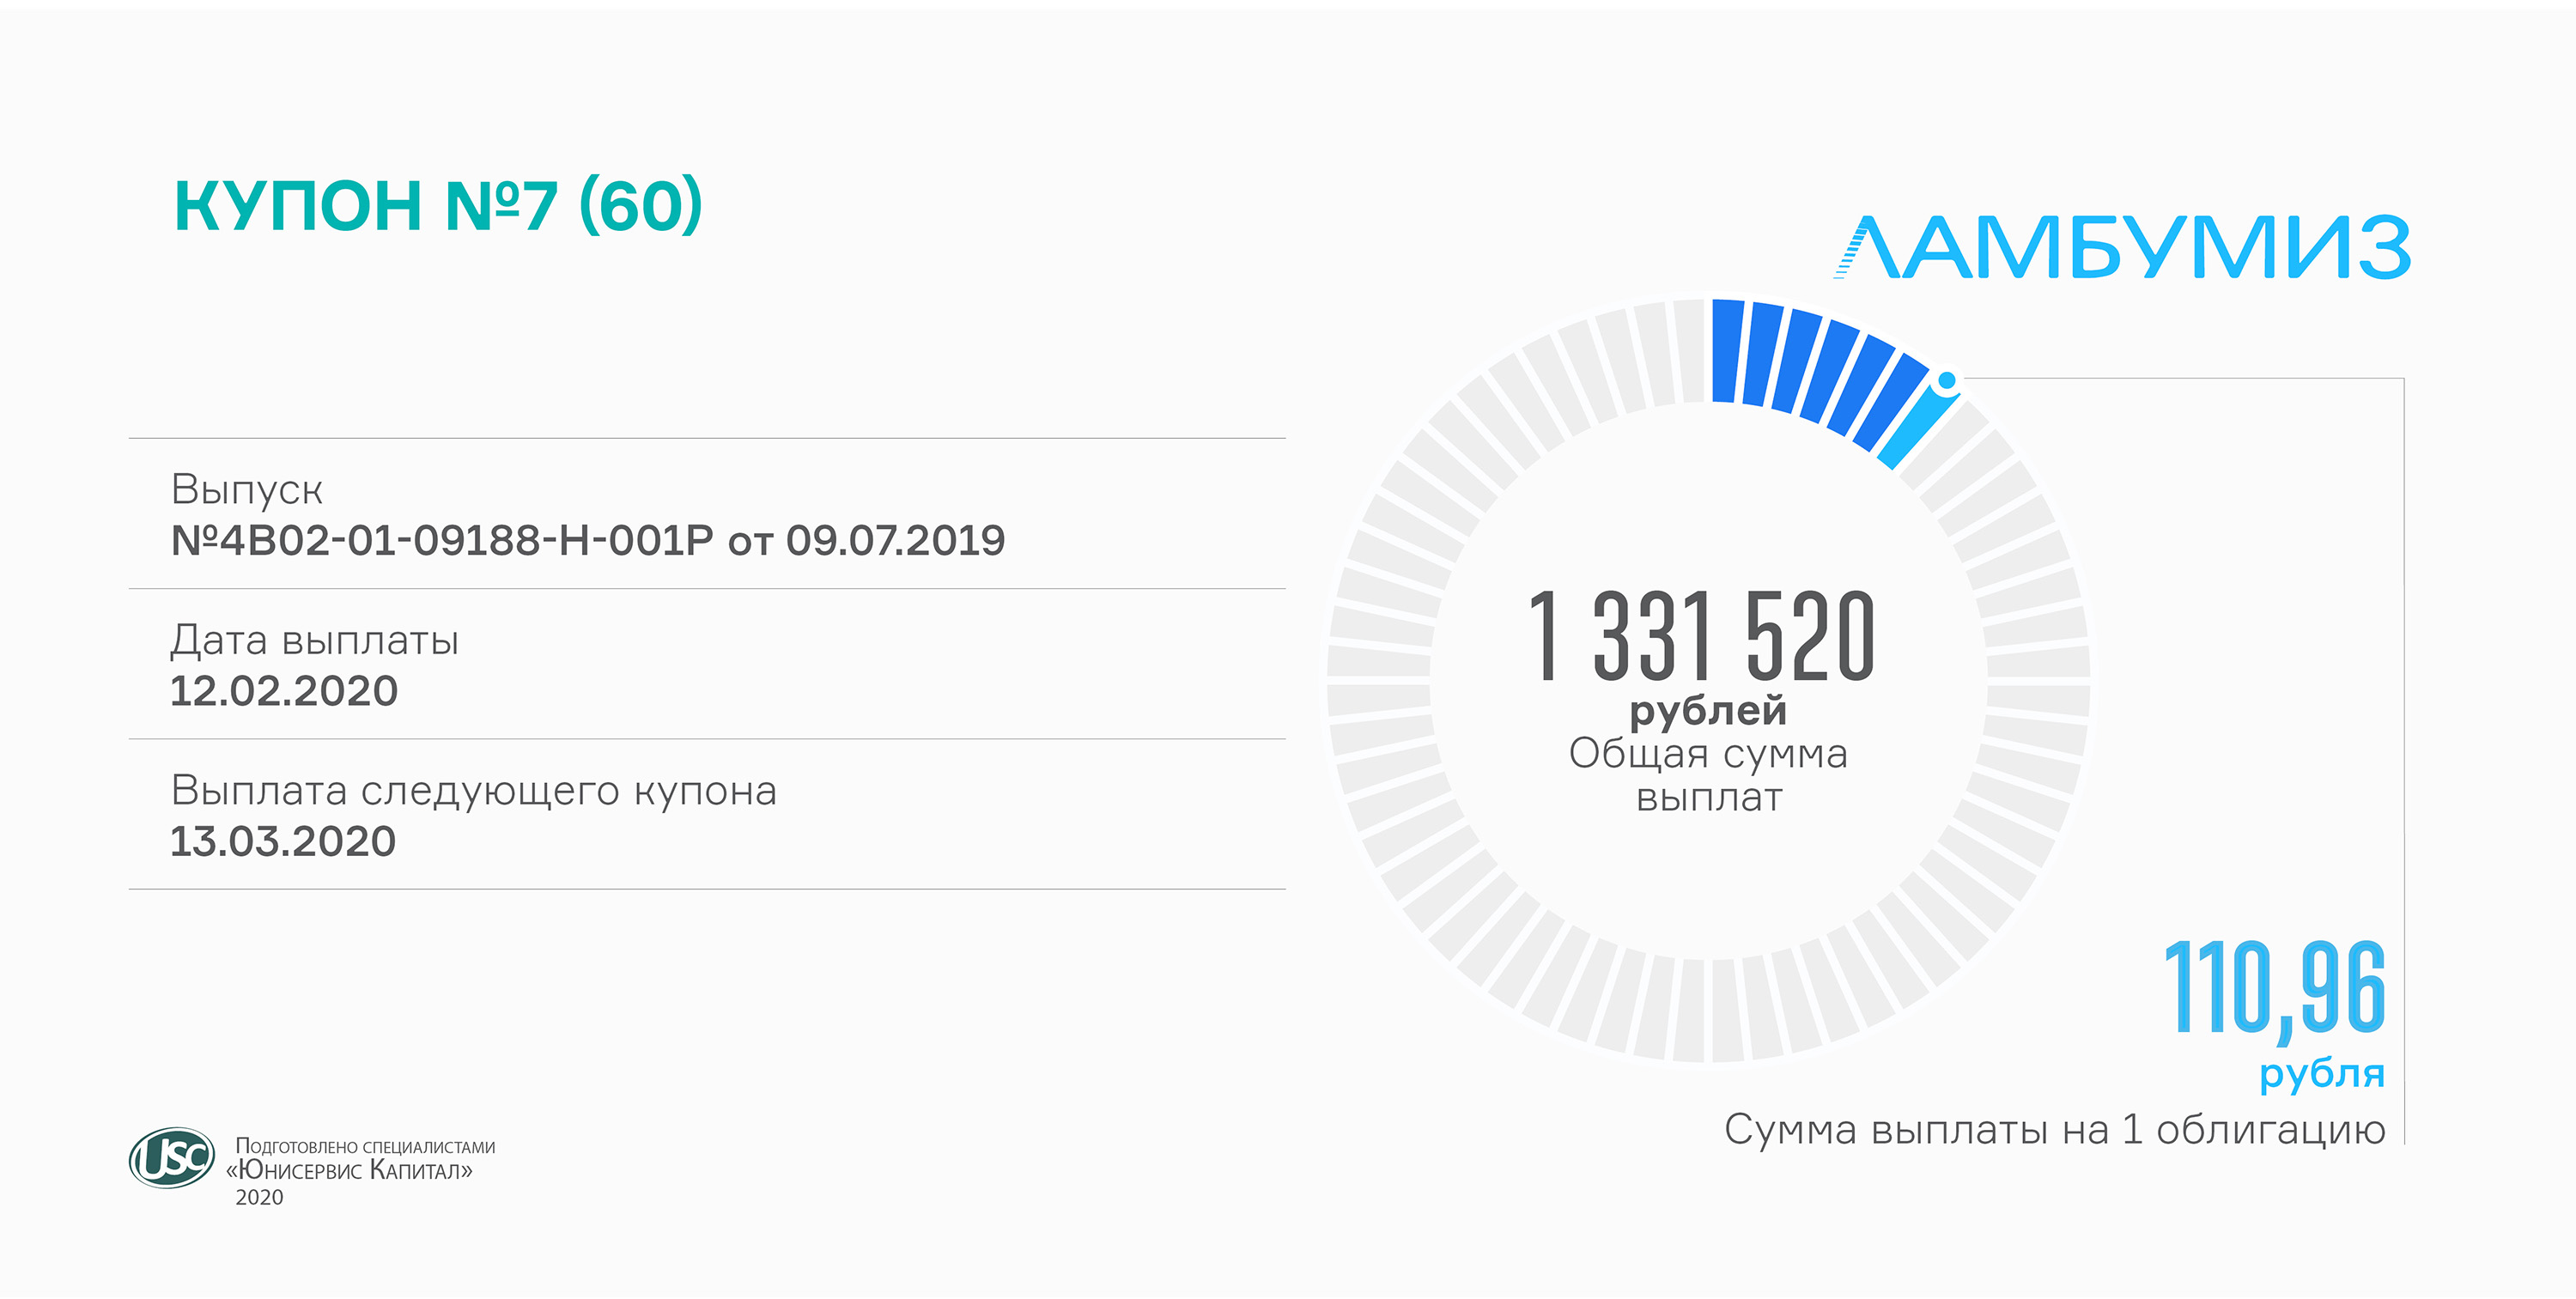
Task: Select issue number №4B02-01-09188-H-001P
Action: coord(442,541)
